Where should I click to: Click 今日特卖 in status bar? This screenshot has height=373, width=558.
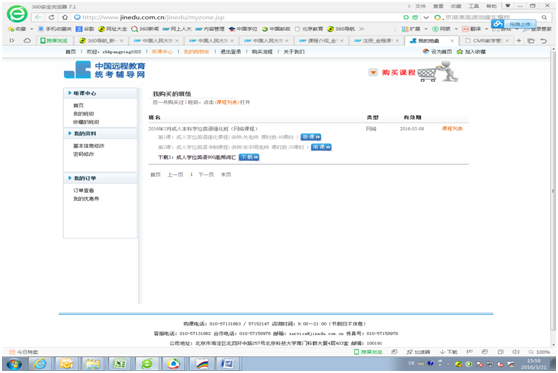pyautogui.click(x=24, y=352)
